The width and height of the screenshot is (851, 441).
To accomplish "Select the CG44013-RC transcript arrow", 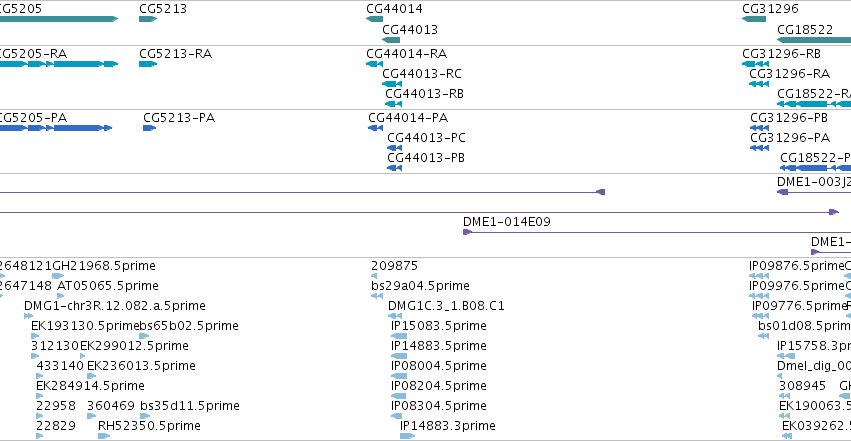I will tap(392, 84).
